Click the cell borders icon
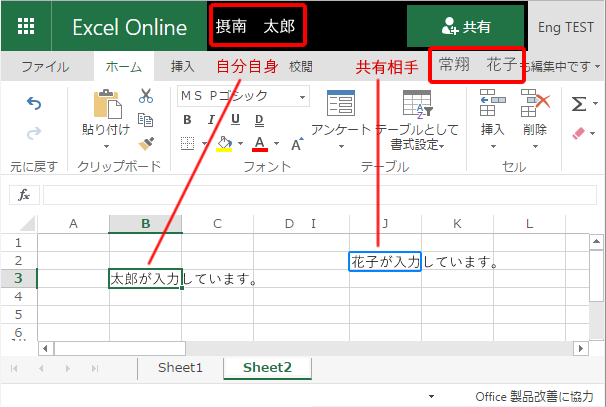Image resolution: width=606 pixels, height=407 pixels. [188, 143]
